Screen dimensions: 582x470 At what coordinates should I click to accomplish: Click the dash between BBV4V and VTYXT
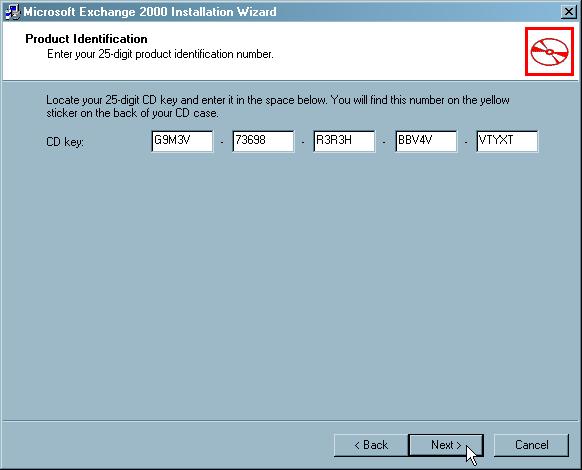pyautogui.click(x=466, y=142)
